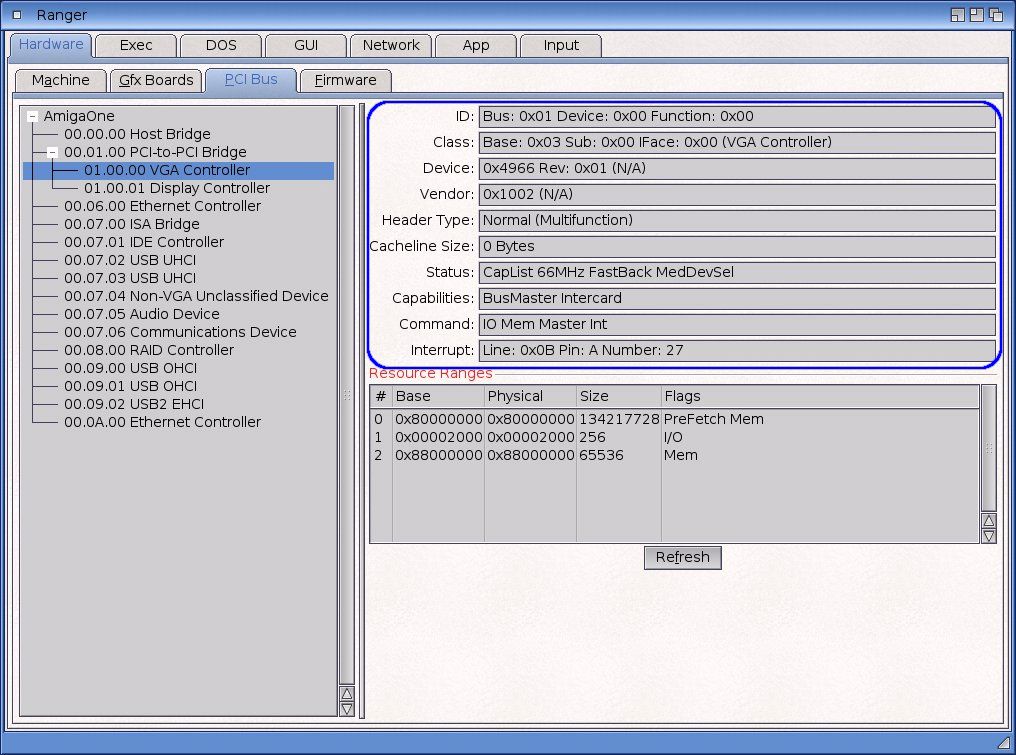Switch to the Network tab

tap(391, 45)
